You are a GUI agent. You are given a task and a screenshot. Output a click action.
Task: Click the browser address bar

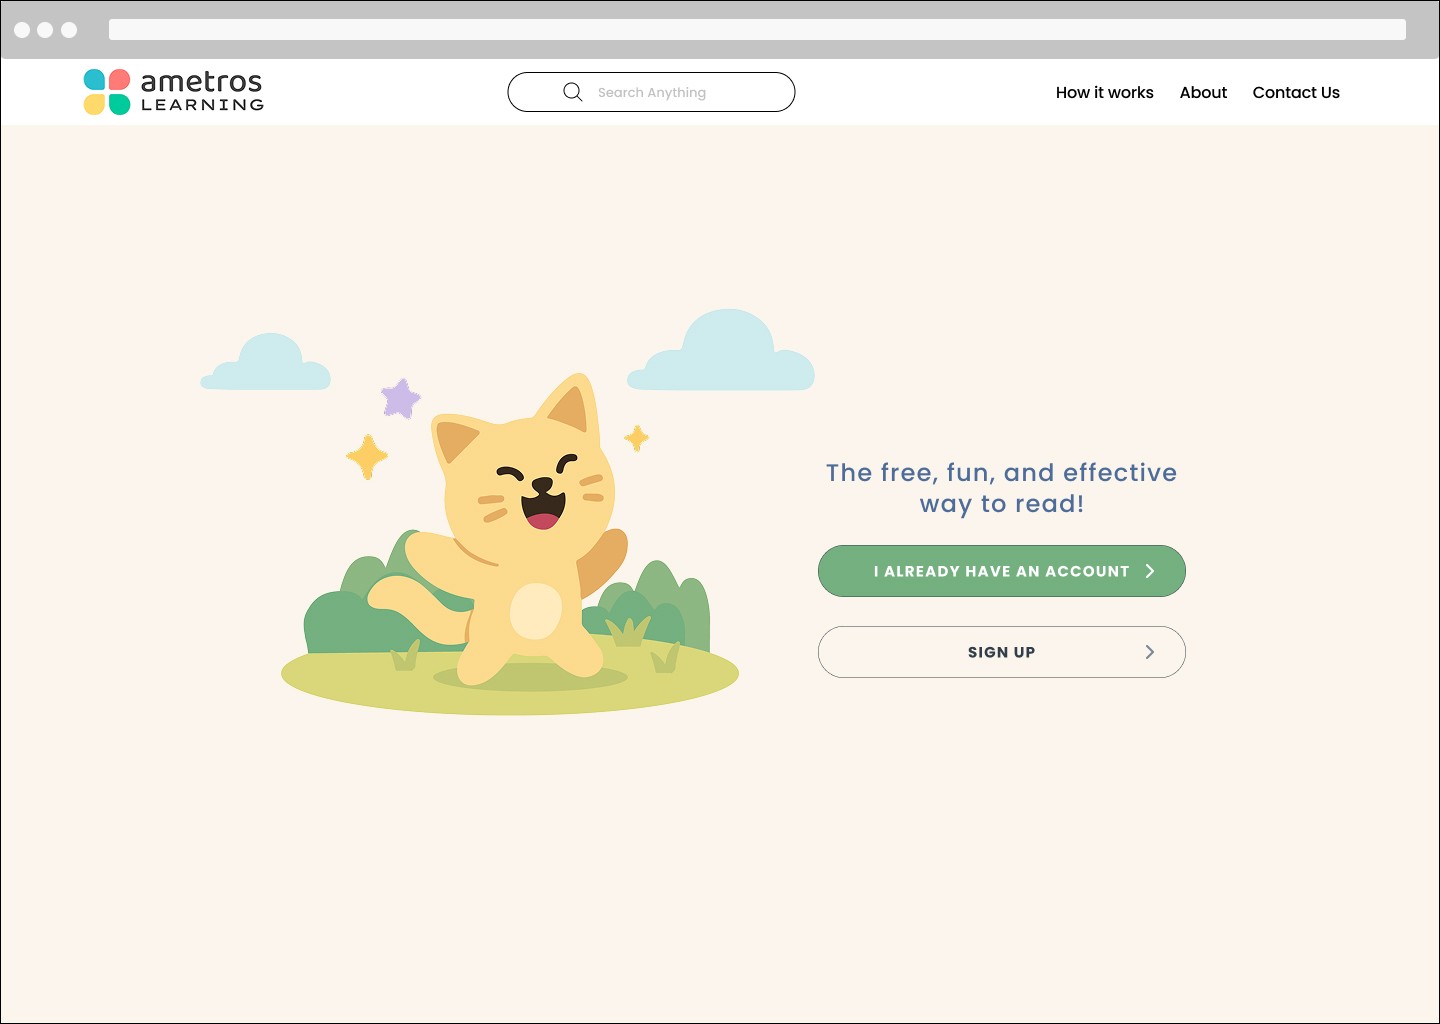click(x=757, y=30)
